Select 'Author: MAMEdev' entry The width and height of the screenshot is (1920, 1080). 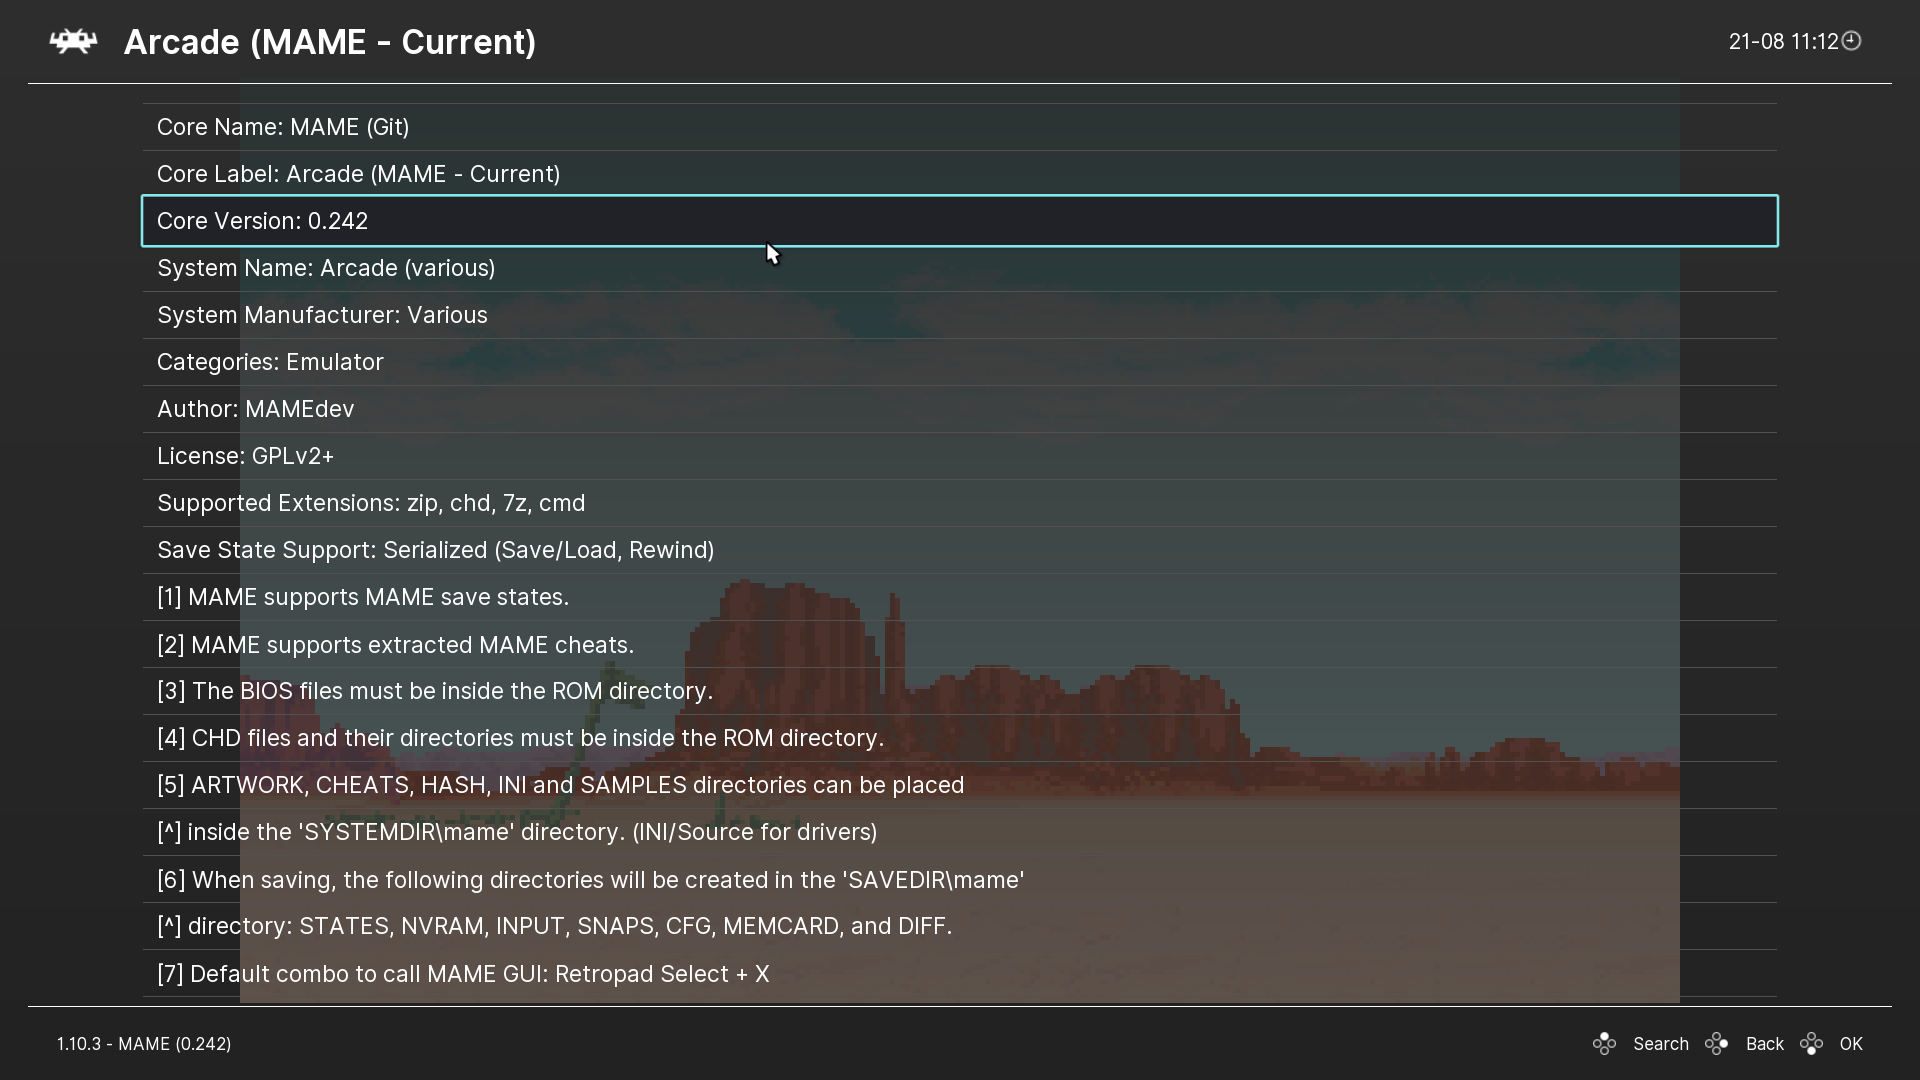tap(960, 409)
